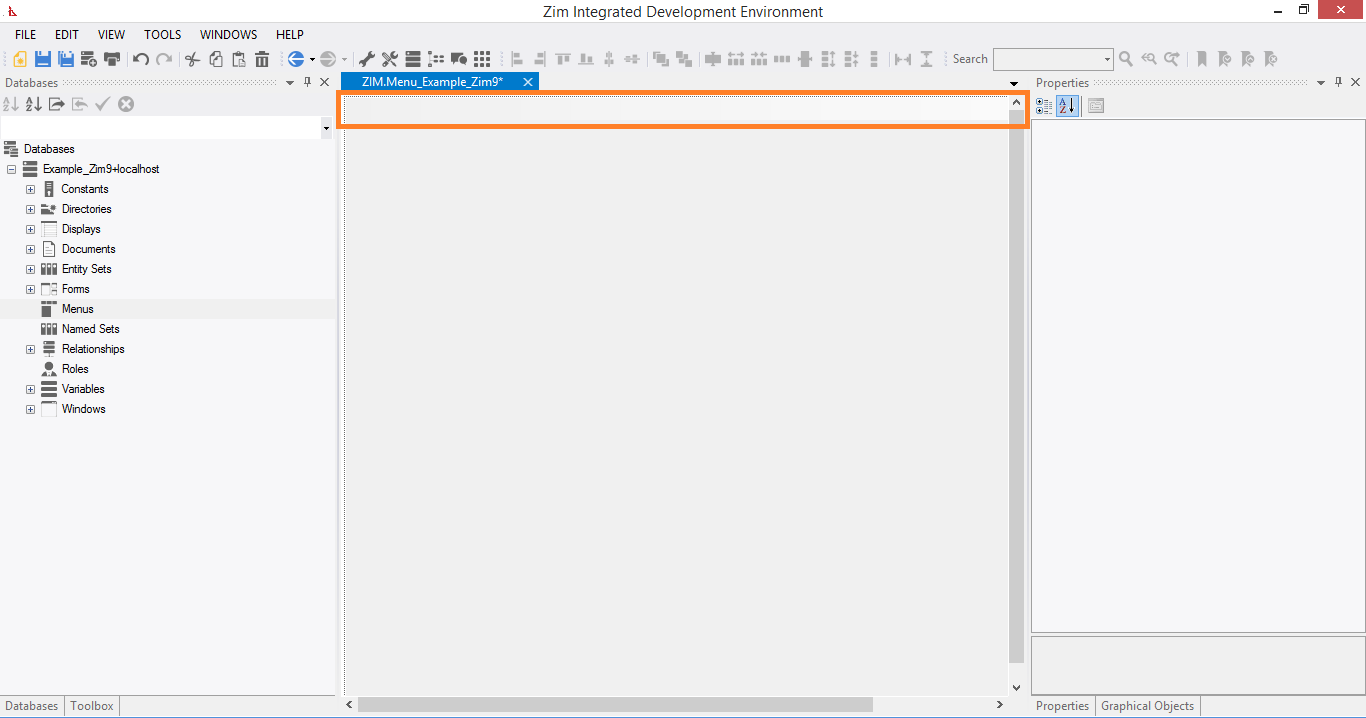This screenshot has width=1366, height=718.
Task: Open the Property Pages icon in Properties
Action: (x=1096, y=105)
